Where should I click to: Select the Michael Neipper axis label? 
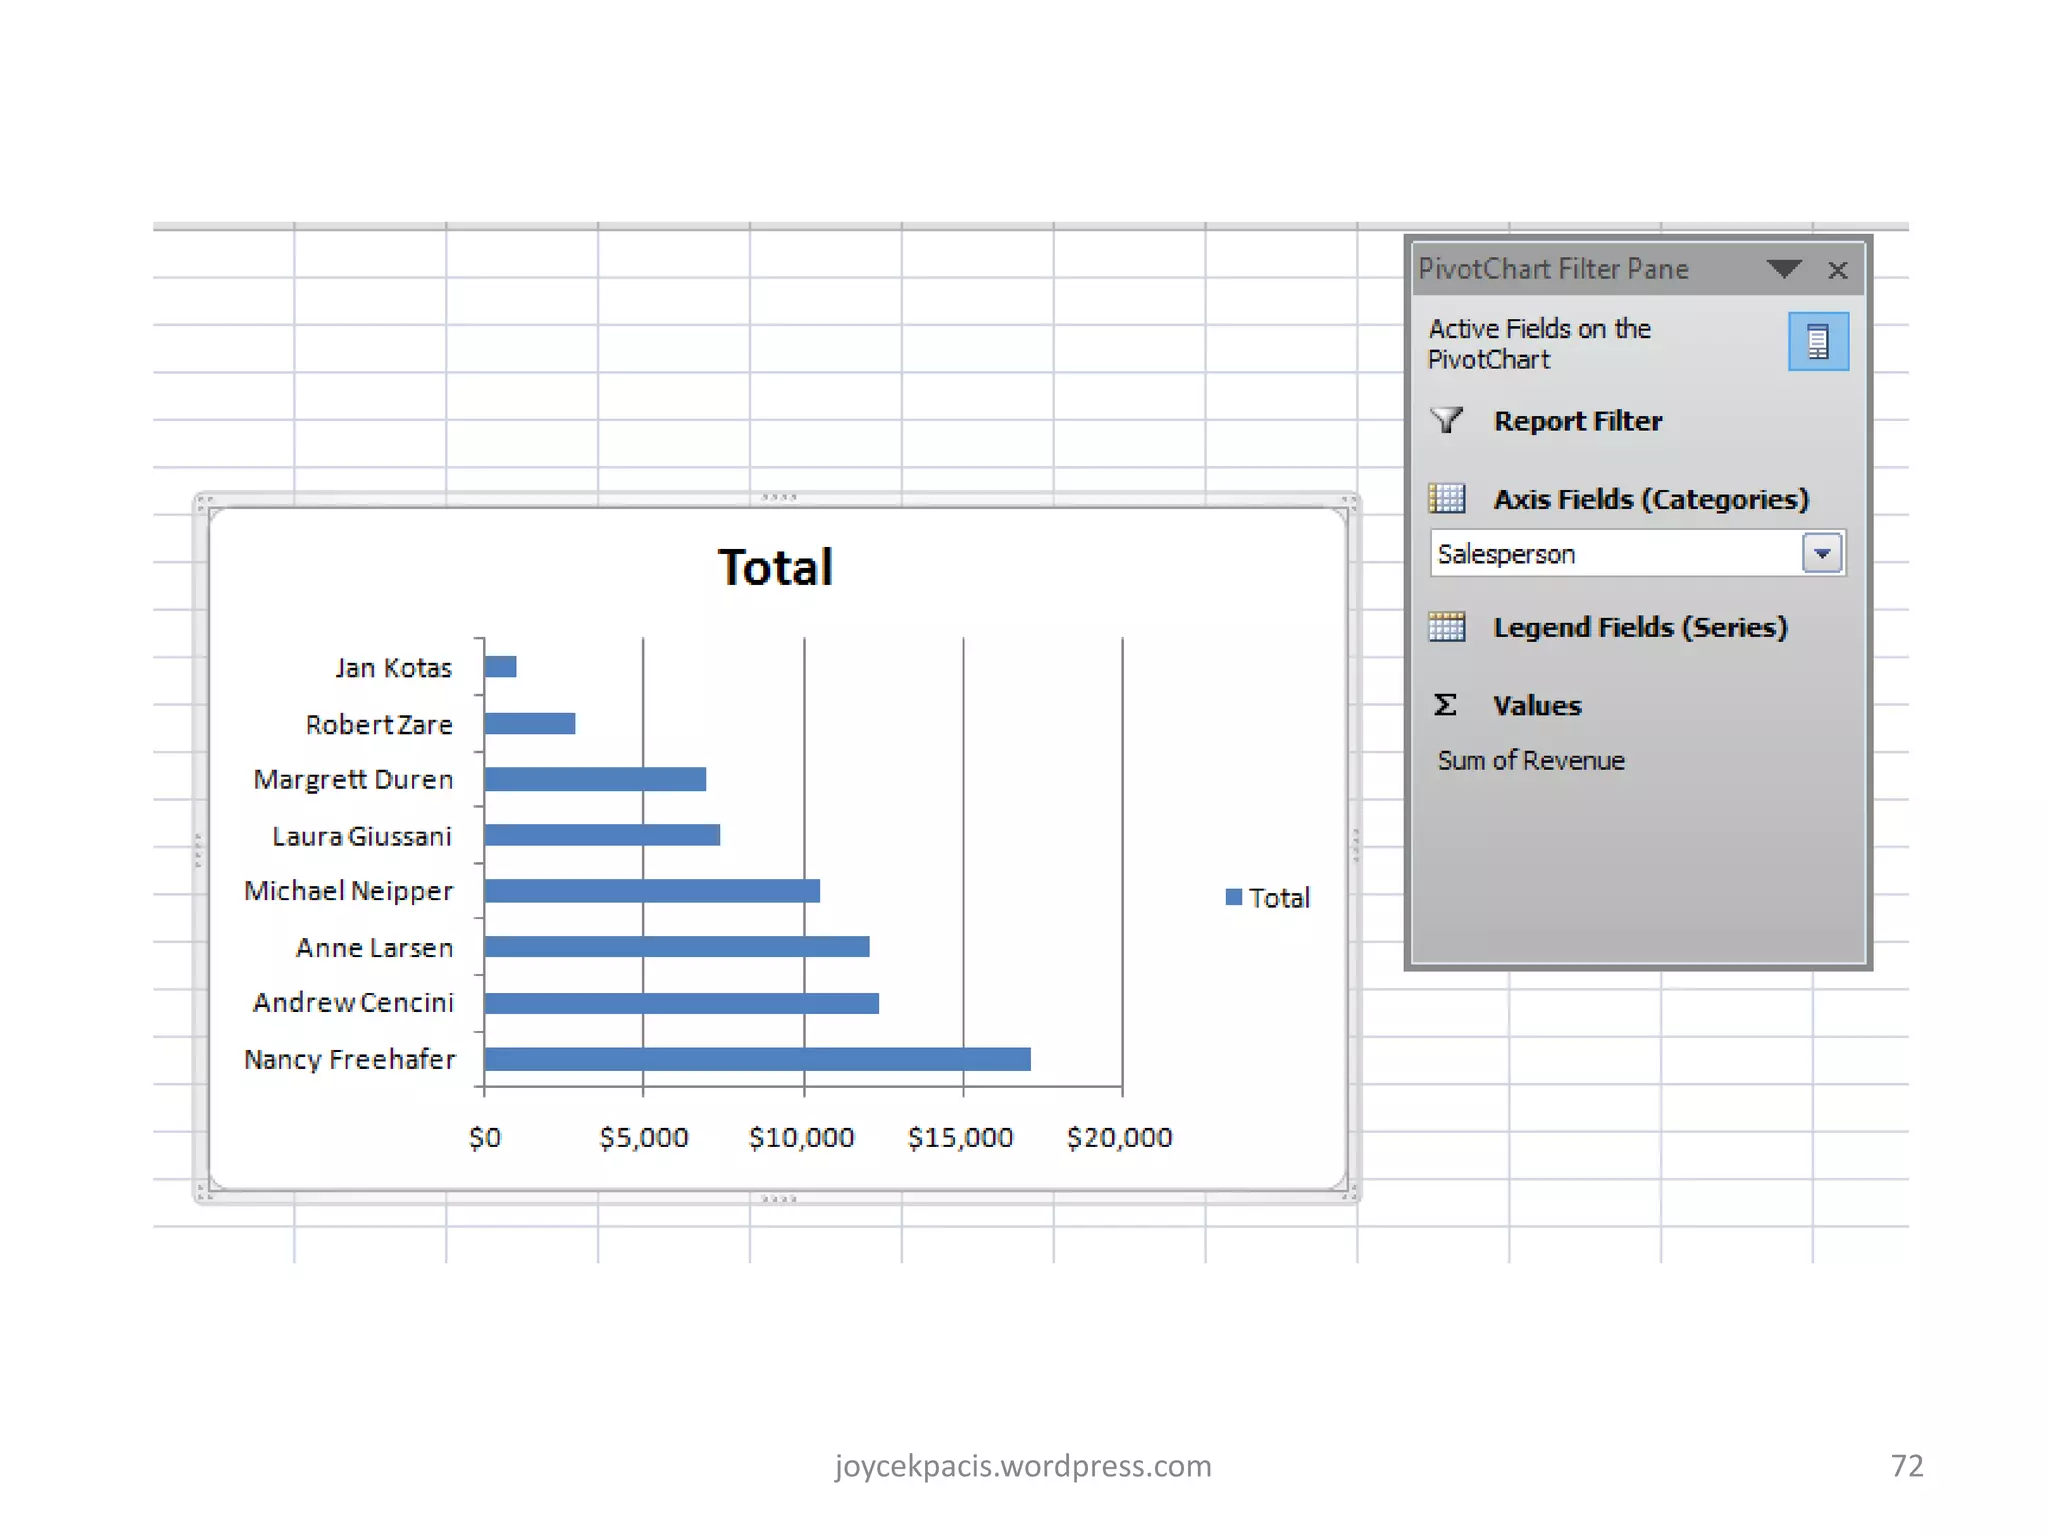(x=348, y=891)
